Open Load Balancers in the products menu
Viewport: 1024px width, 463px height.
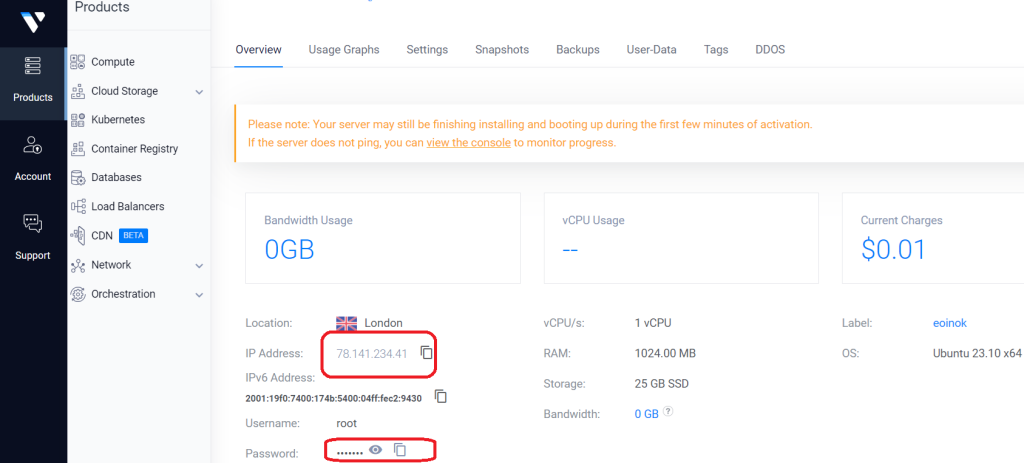tap(128, 206)
